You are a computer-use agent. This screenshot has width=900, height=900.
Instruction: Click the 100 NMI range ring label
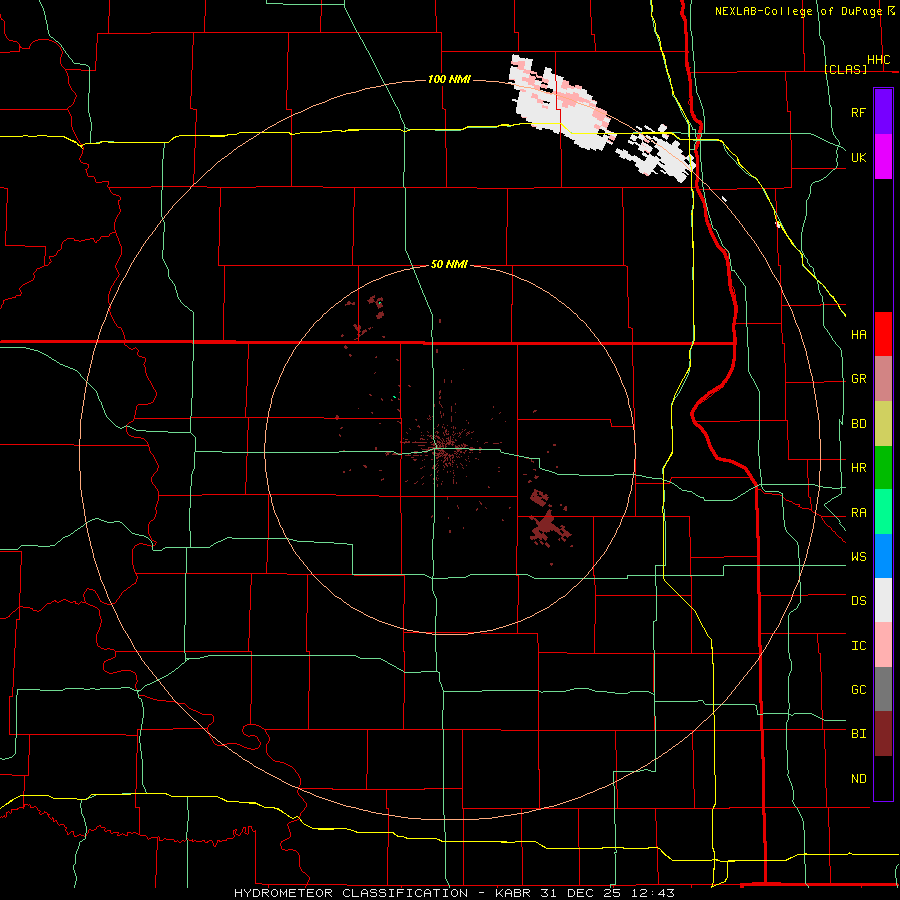(449, 79)
